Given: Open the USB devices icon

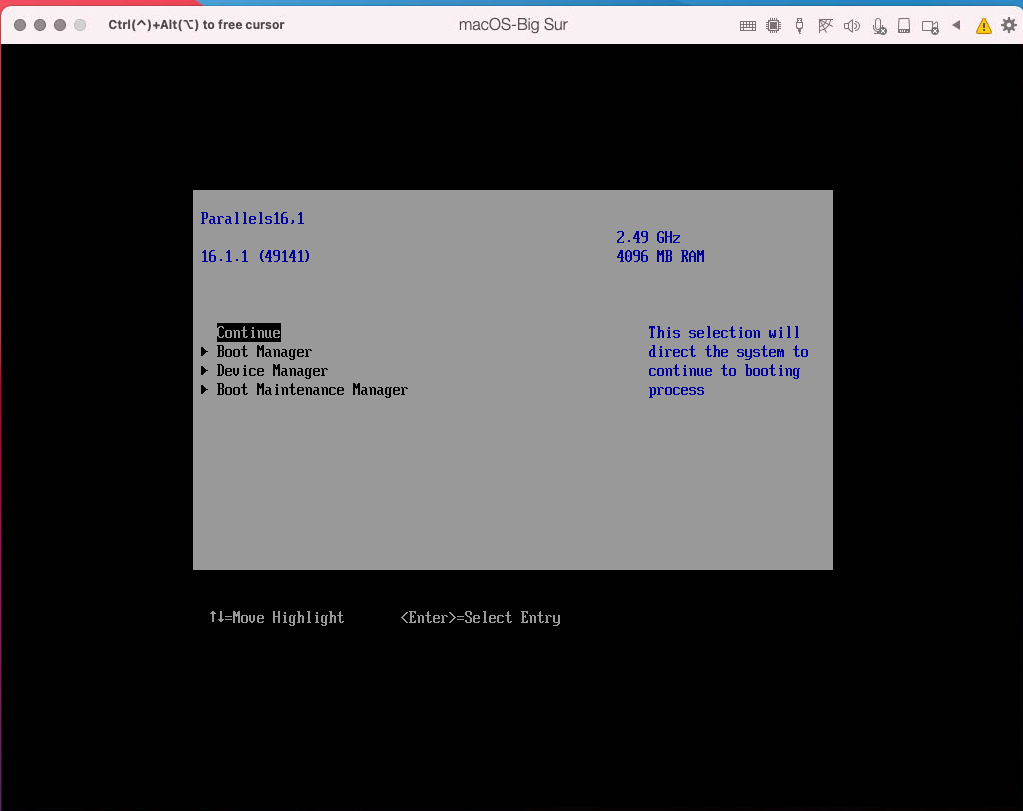Looking at the screenshot, I should 799,26.
